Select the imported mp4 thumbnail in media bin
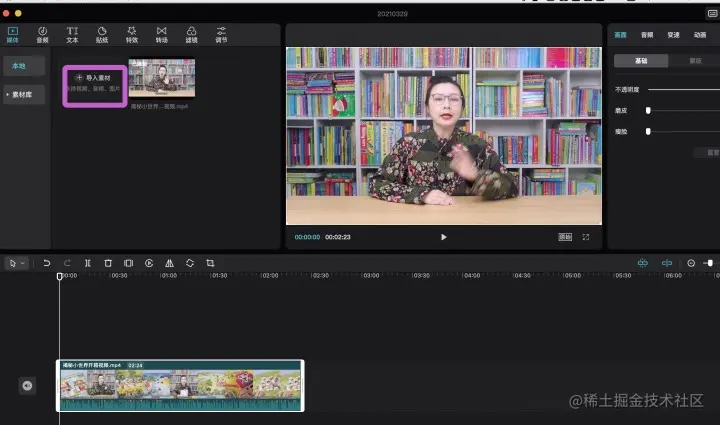Viewport: 720px width, 425px height. [x=162, y=78]
